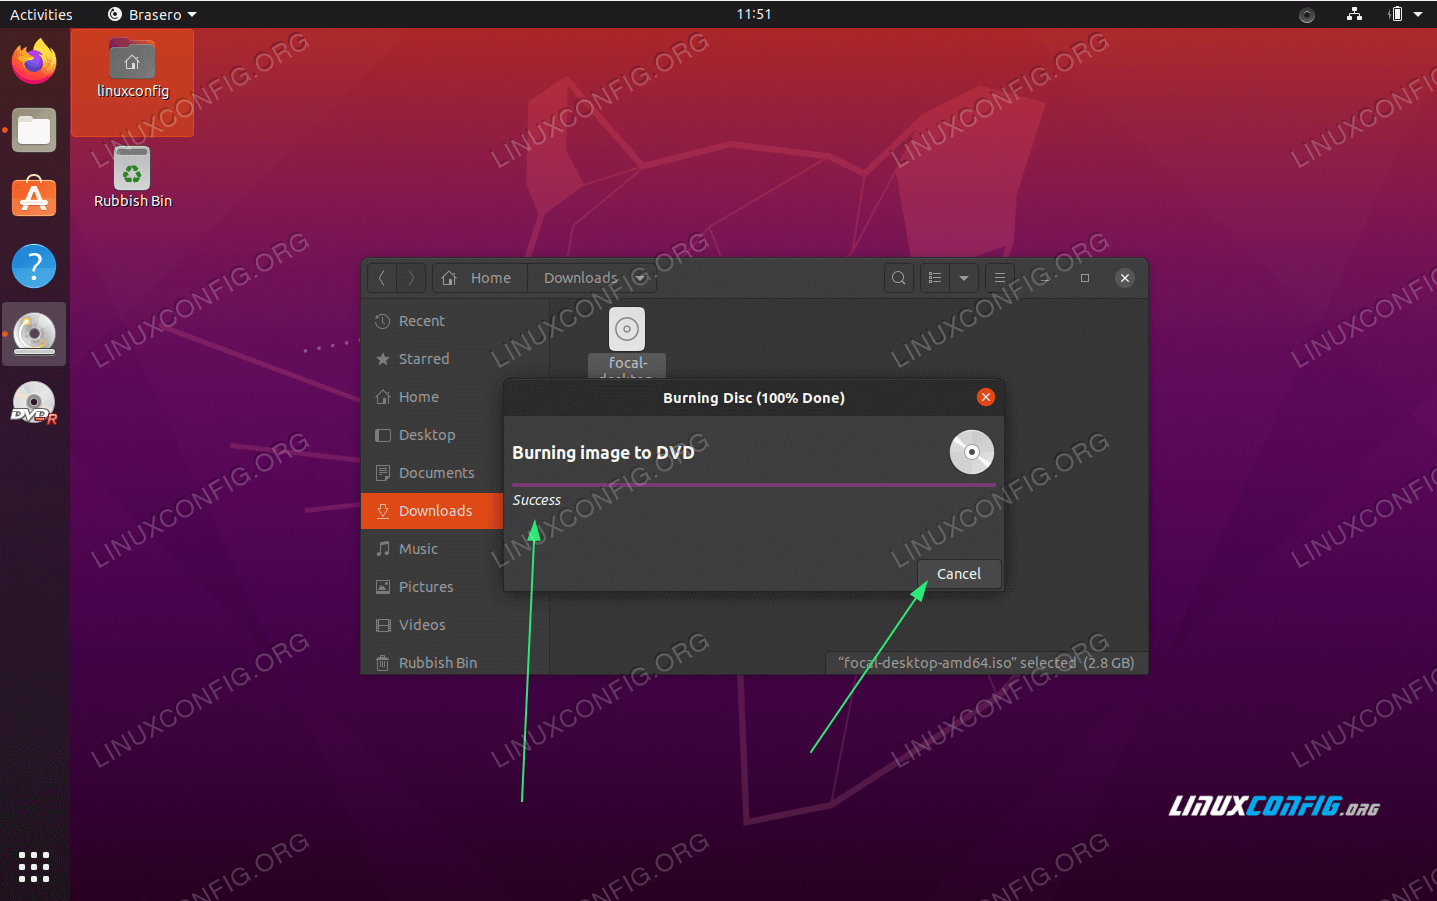Click Home in the Files path bar
The image size is (1437, 901).
pos(479,278)
